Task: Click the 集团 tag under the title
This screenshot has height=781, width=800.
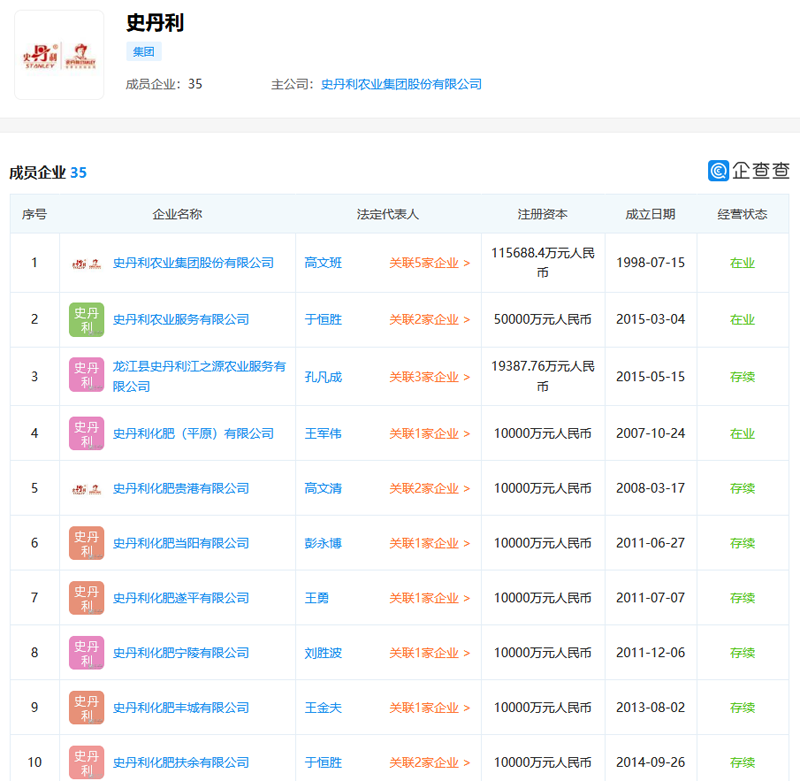Action: pyautogui.click(x=143, y=52)
